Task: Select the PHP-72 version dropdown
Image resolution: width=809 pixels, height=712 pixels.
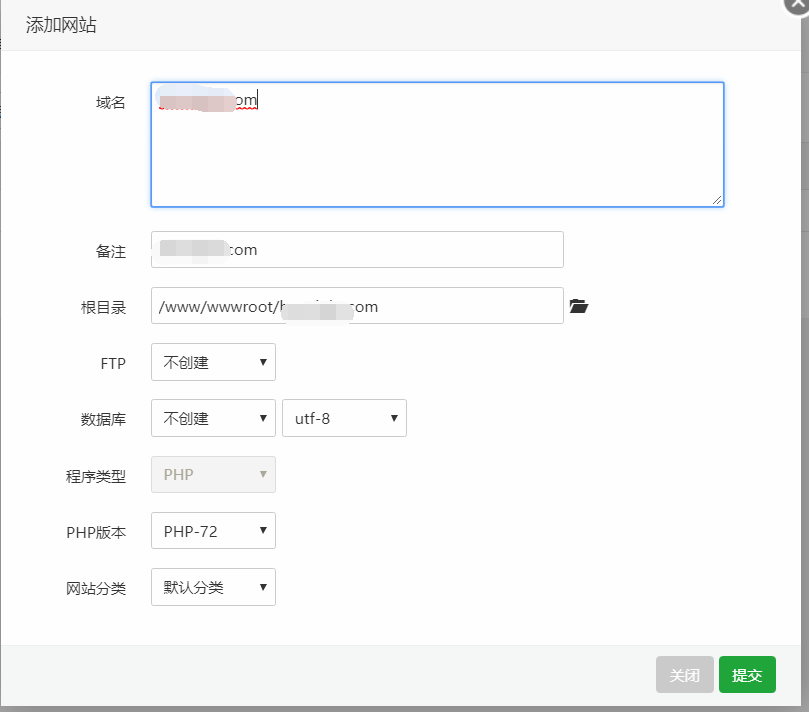Action: click(213, 531)
